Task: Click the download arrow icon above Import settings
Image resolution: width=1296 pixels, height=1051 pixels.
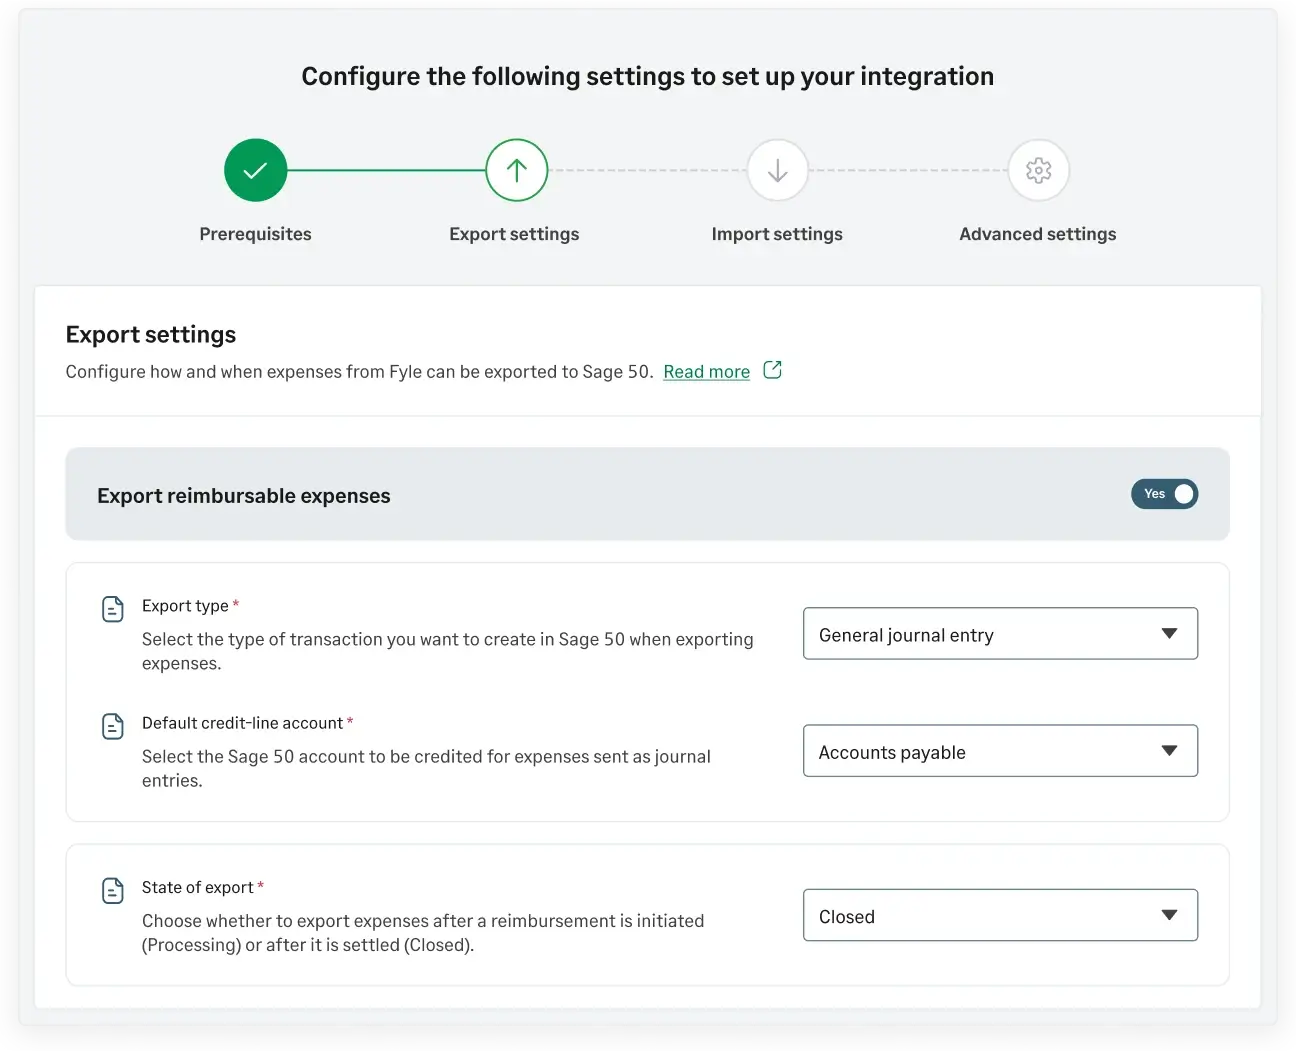Action: tap(777, 170)
